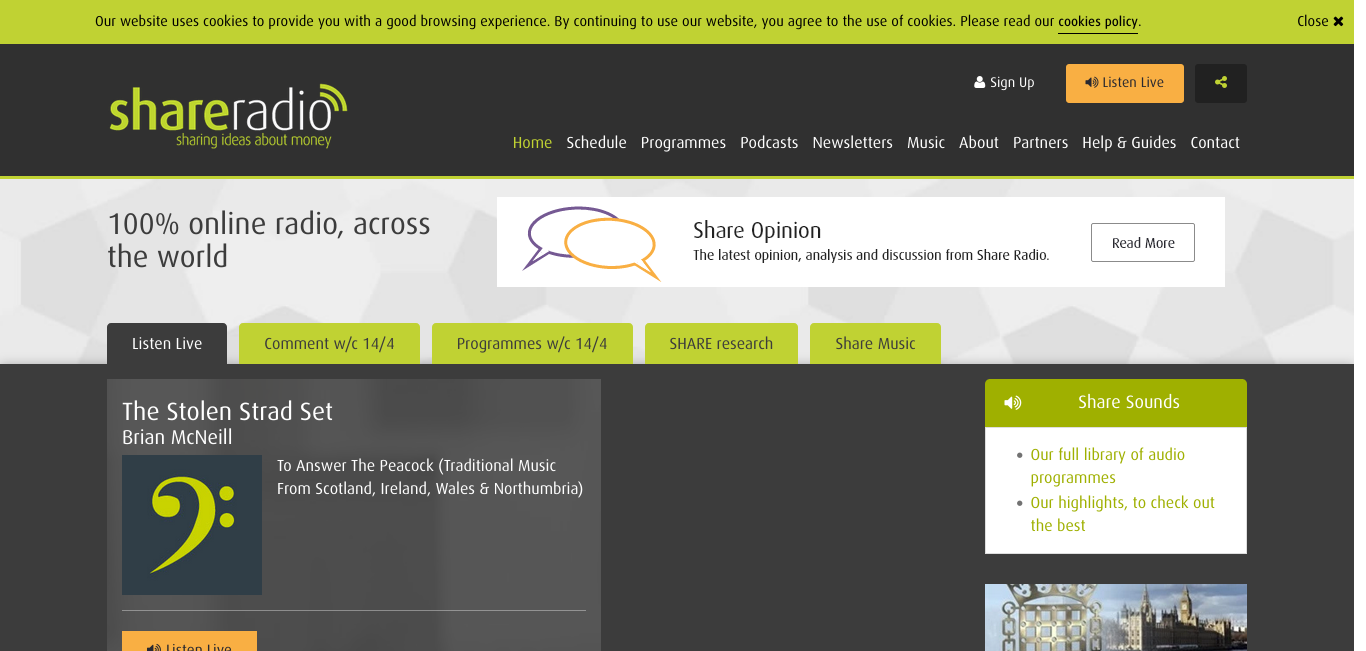Viewport: 1366px width, 651px height.
Task: Click the Brian McNeill artist name
Action: 177,438
